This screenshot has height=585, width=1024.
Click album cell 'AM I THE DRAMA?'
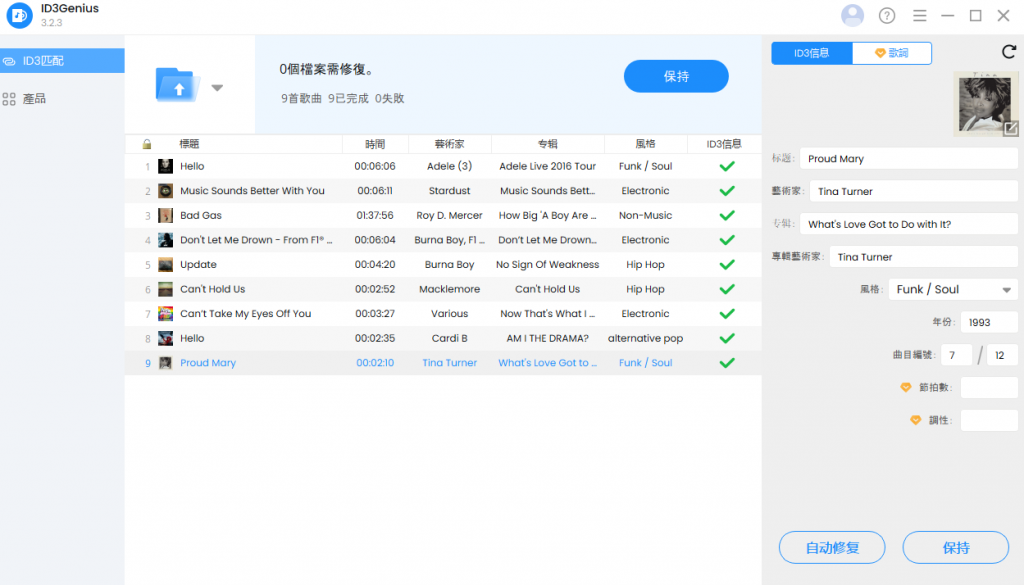547,338
